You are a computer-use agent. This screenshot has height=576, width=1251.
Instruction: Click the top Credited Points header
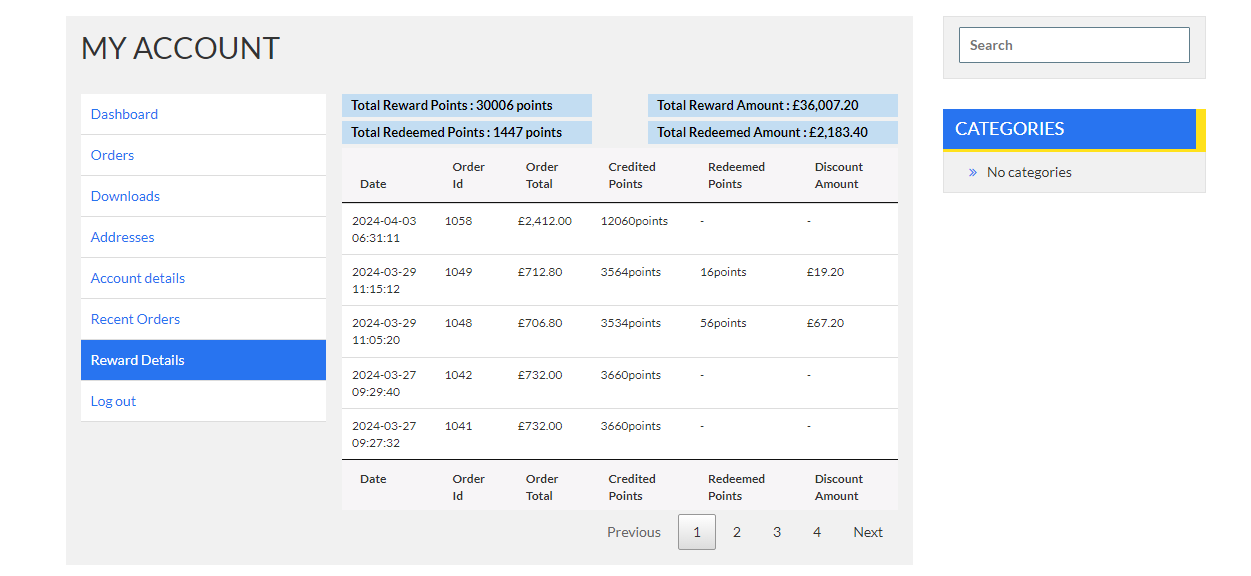click(632, 175)
